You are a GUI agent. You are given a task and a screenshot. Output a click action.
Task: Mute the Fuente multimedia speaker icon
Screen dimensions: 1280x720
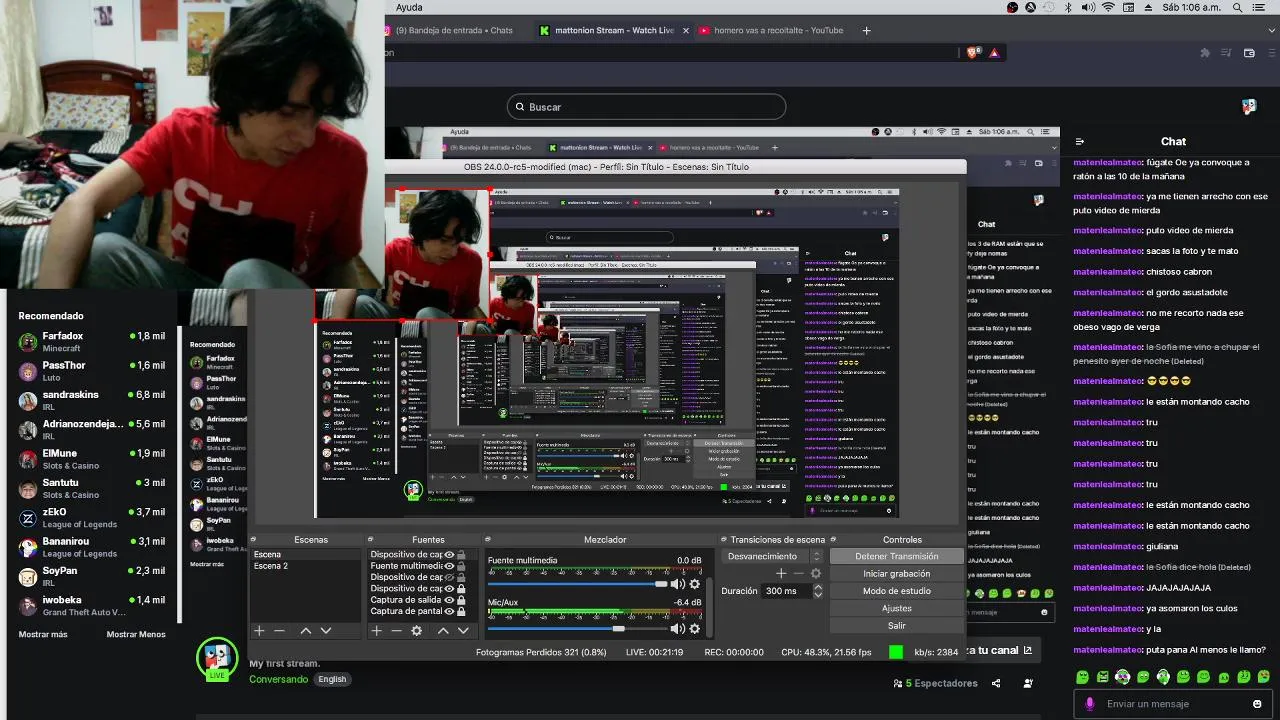click(677, 584)
